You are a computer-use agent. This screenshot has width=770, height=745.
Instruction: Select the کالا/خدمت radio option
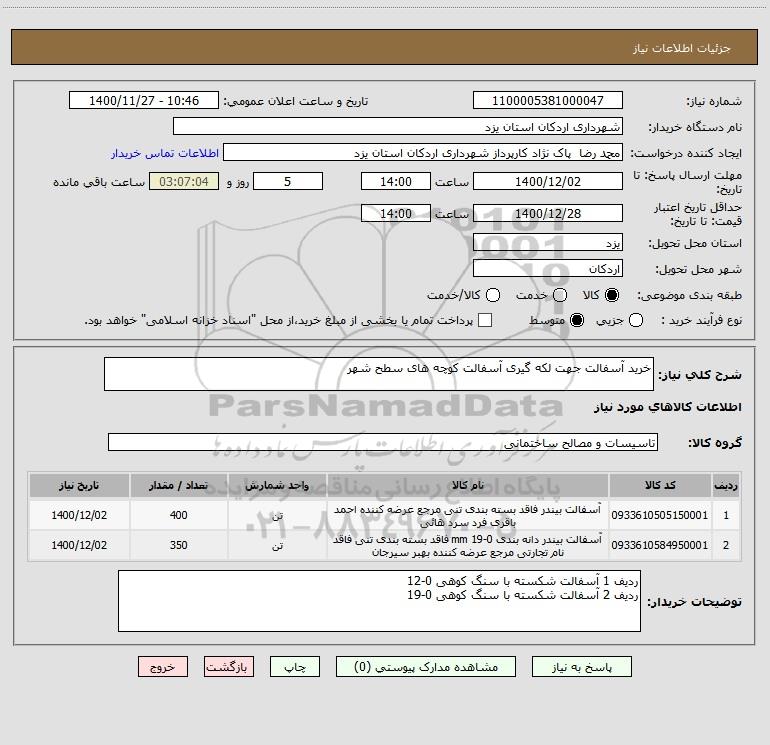pos(493,295)
